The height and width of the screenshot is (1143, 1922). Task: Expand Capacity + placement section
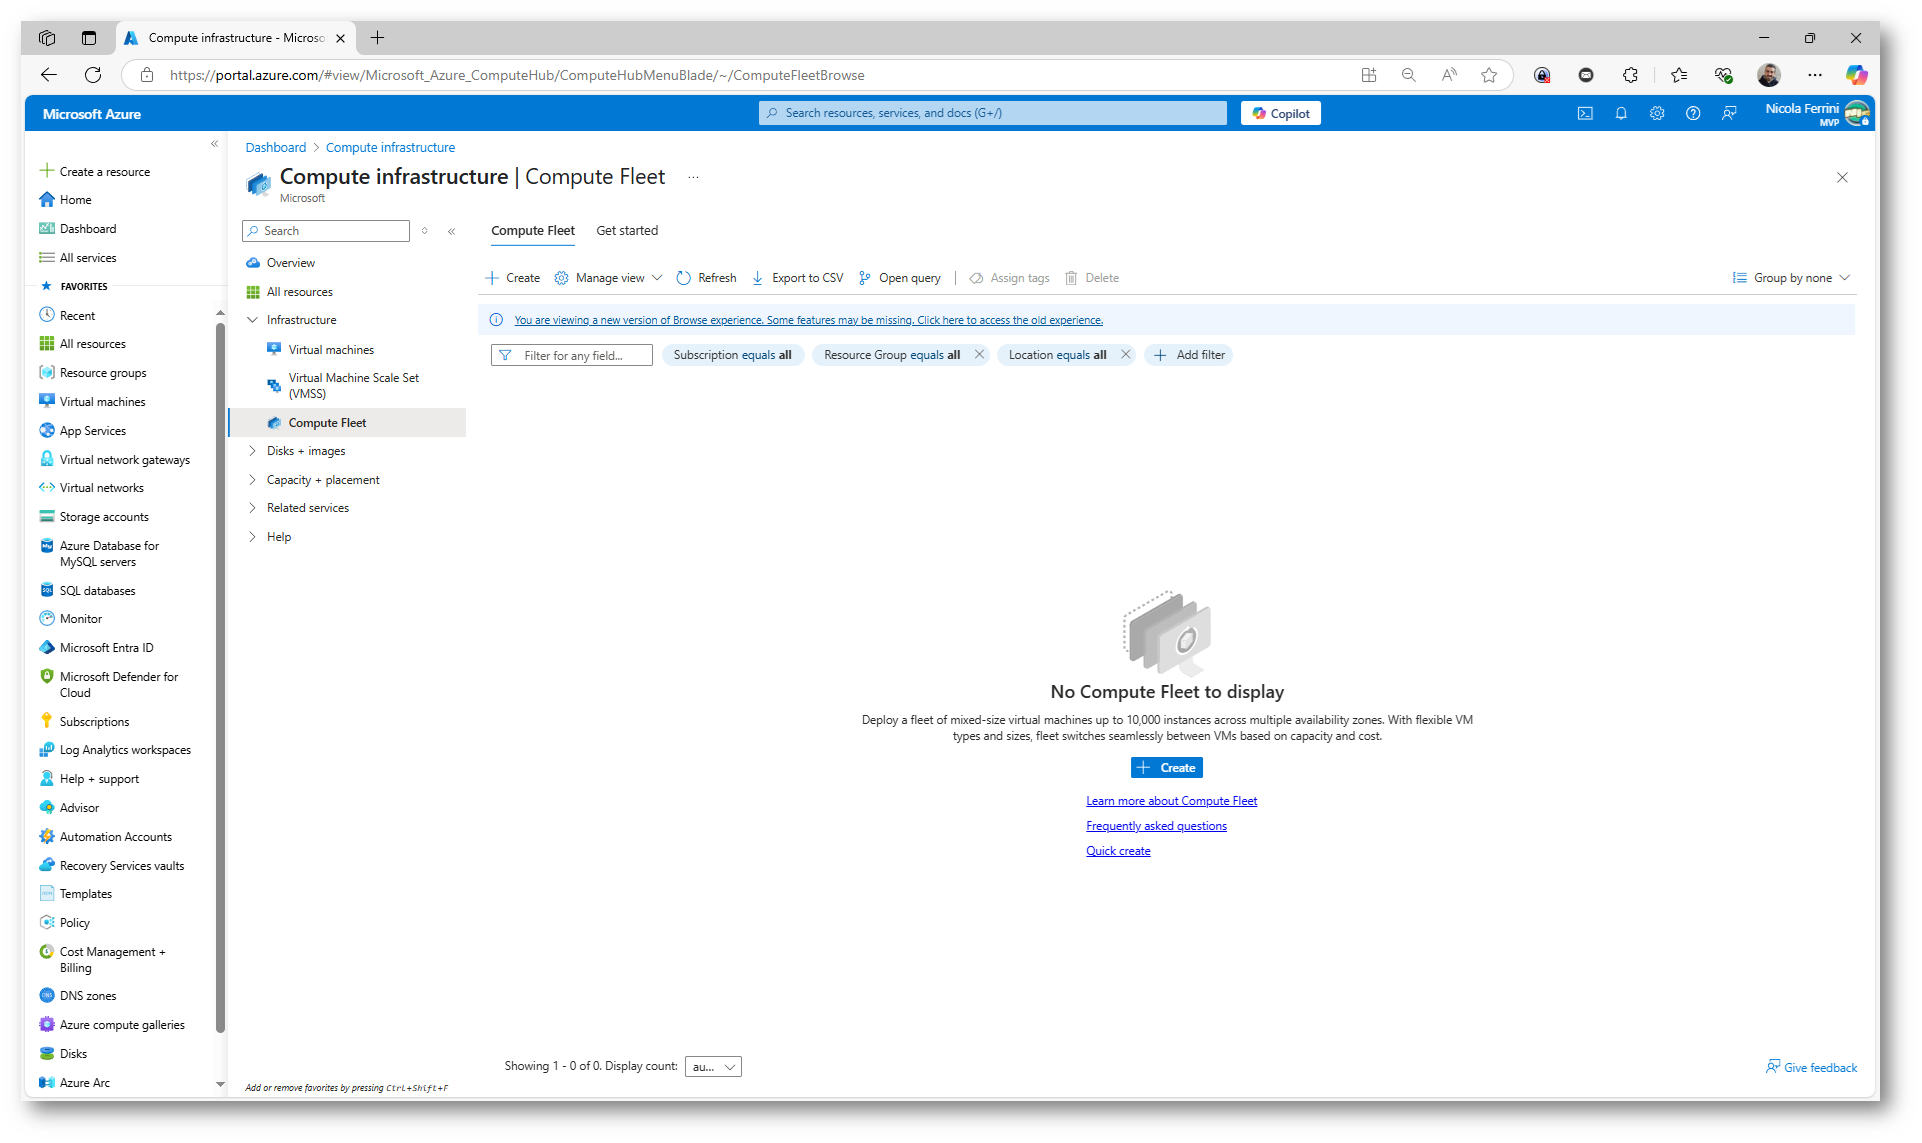[x=252, y=480]
